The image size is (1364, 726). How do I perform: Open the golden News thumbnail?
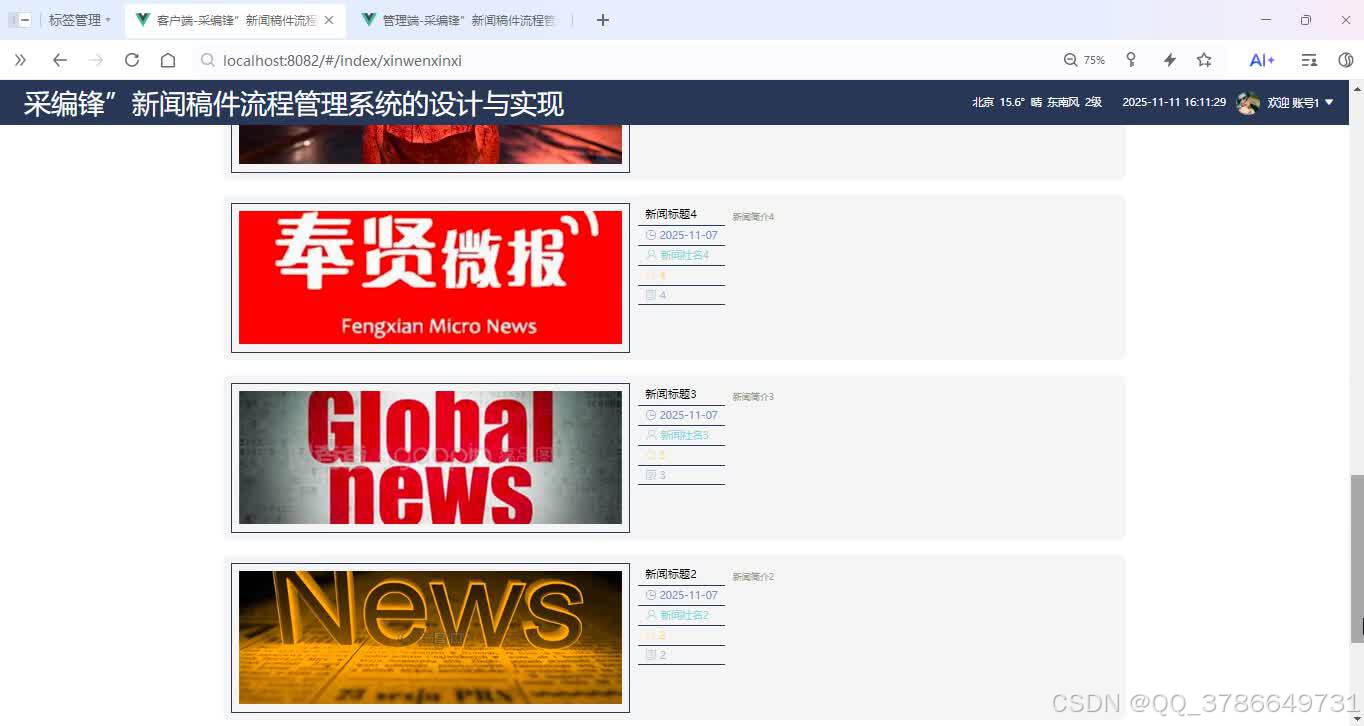point(430,637)
